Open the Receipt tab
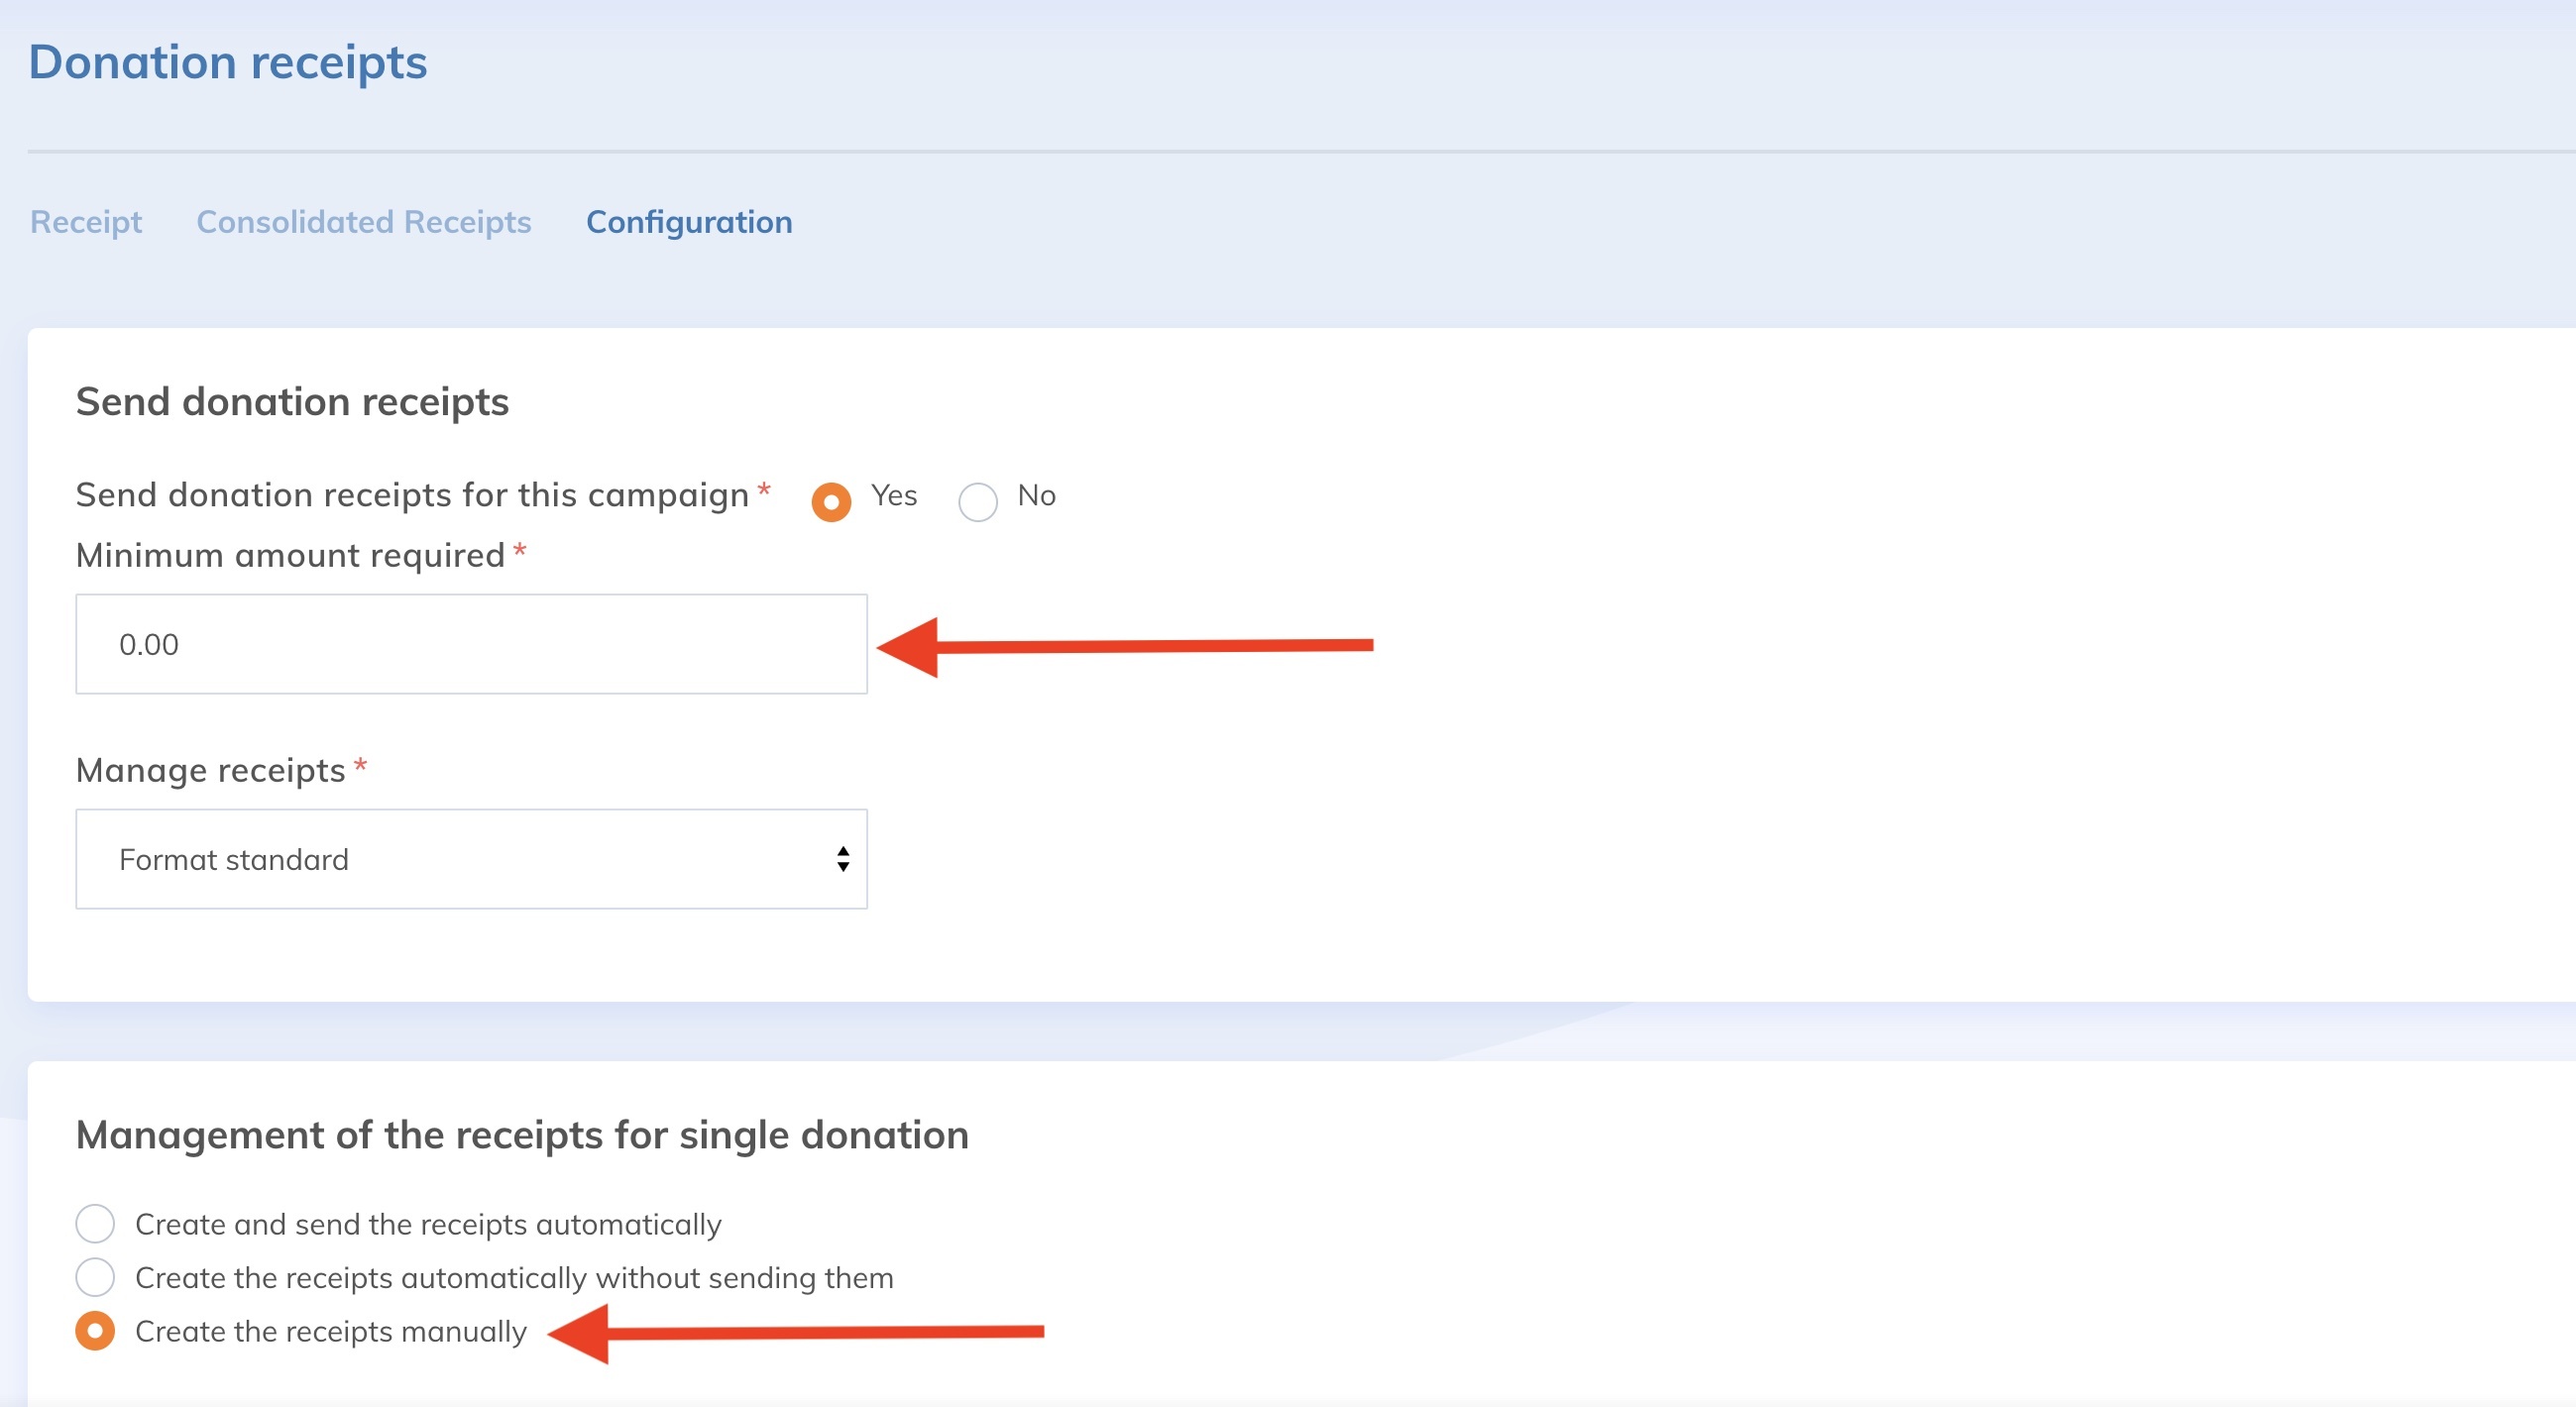2576x1407 pixels. point(86,222)
